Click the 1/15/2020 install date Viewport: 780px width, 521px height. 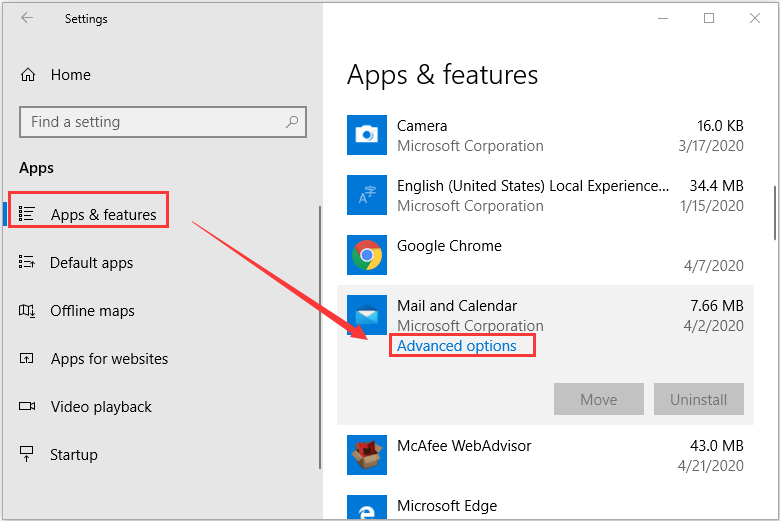pyautogui.click(x=712, y=206)
